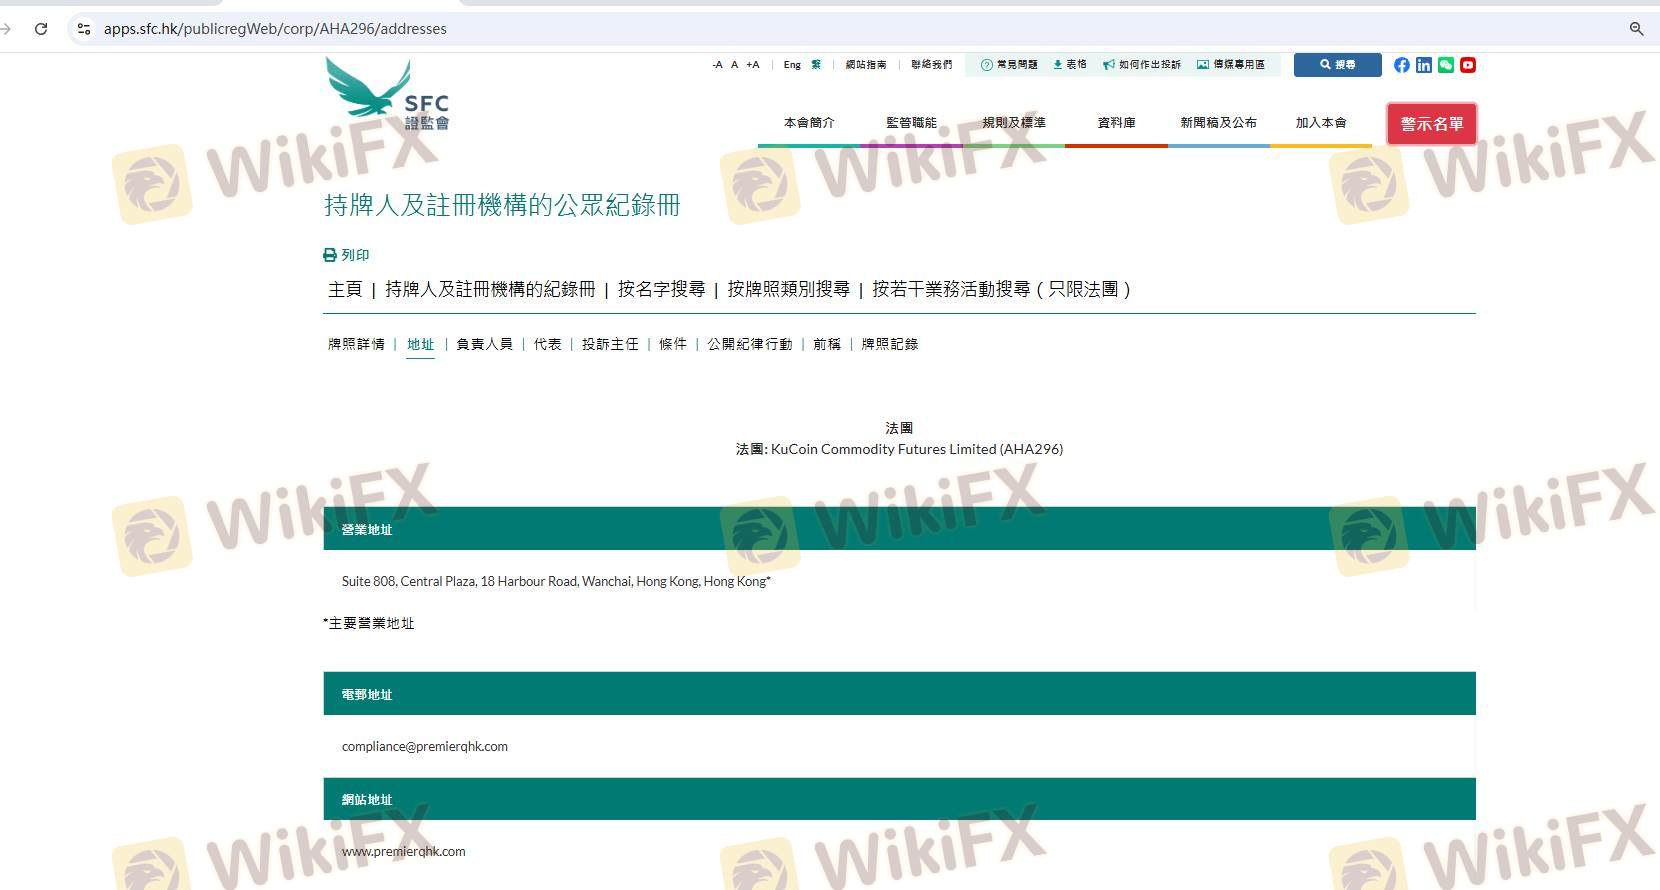The height and width of the screenshot is (890, 1660).
Task: Open the SFC LinkedIn icon
Action: point(1423,65)
